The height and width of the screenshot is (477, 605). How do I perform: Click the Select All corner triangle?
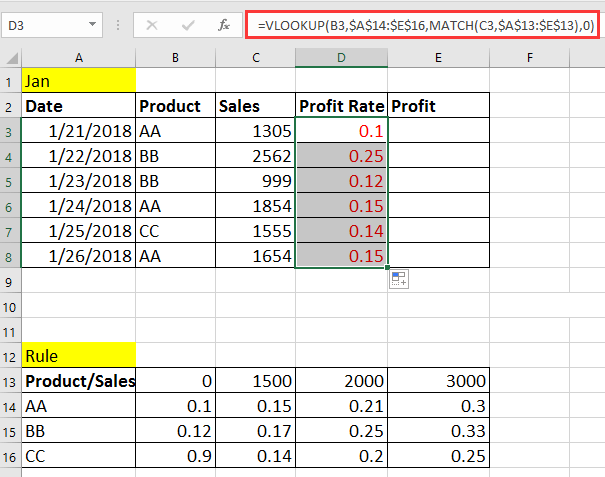point(12,58)
